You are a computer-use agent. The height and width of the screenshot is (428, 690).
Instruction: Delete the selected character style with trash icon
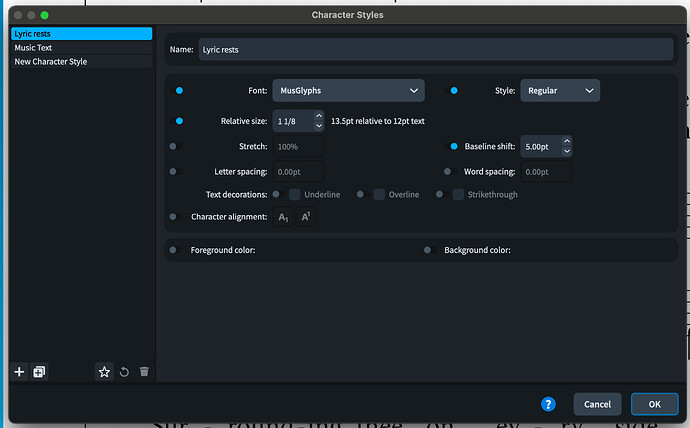tap(144, 372)
